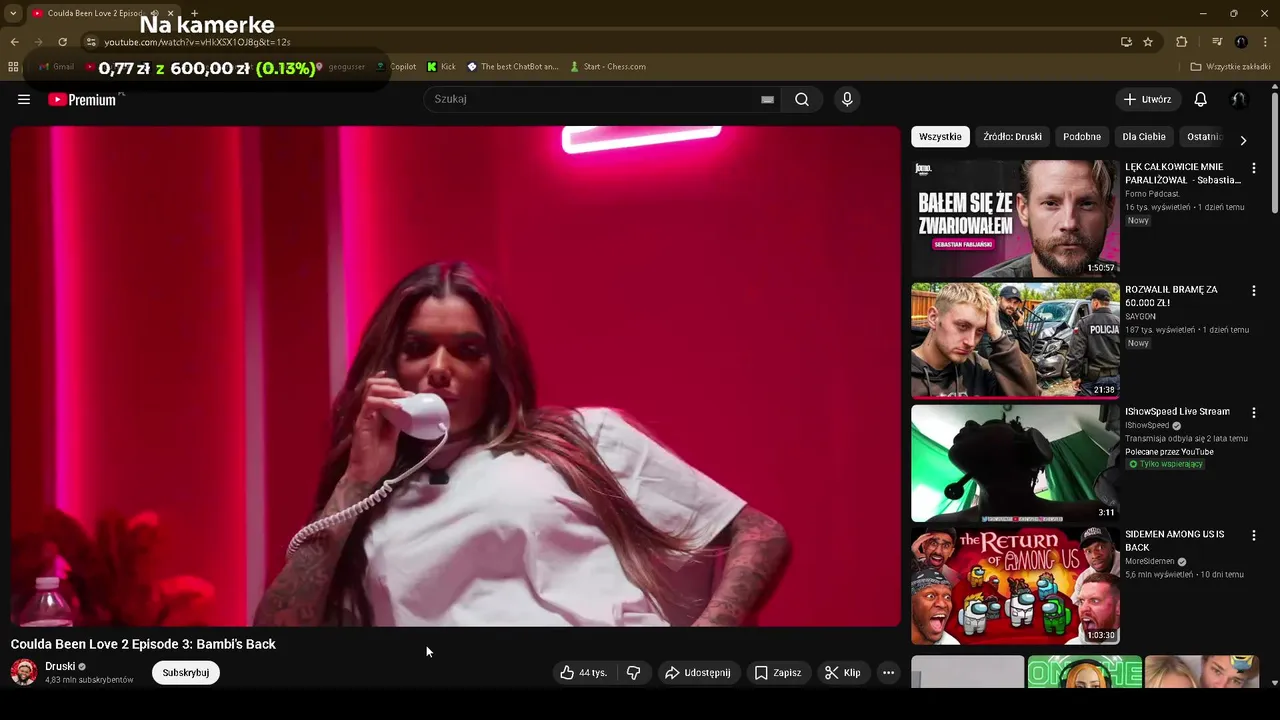Viewport: 1280px width, 720px height.
Task: Like the video with 44 tys. thumbs up
Action: (x=584, y=673)
